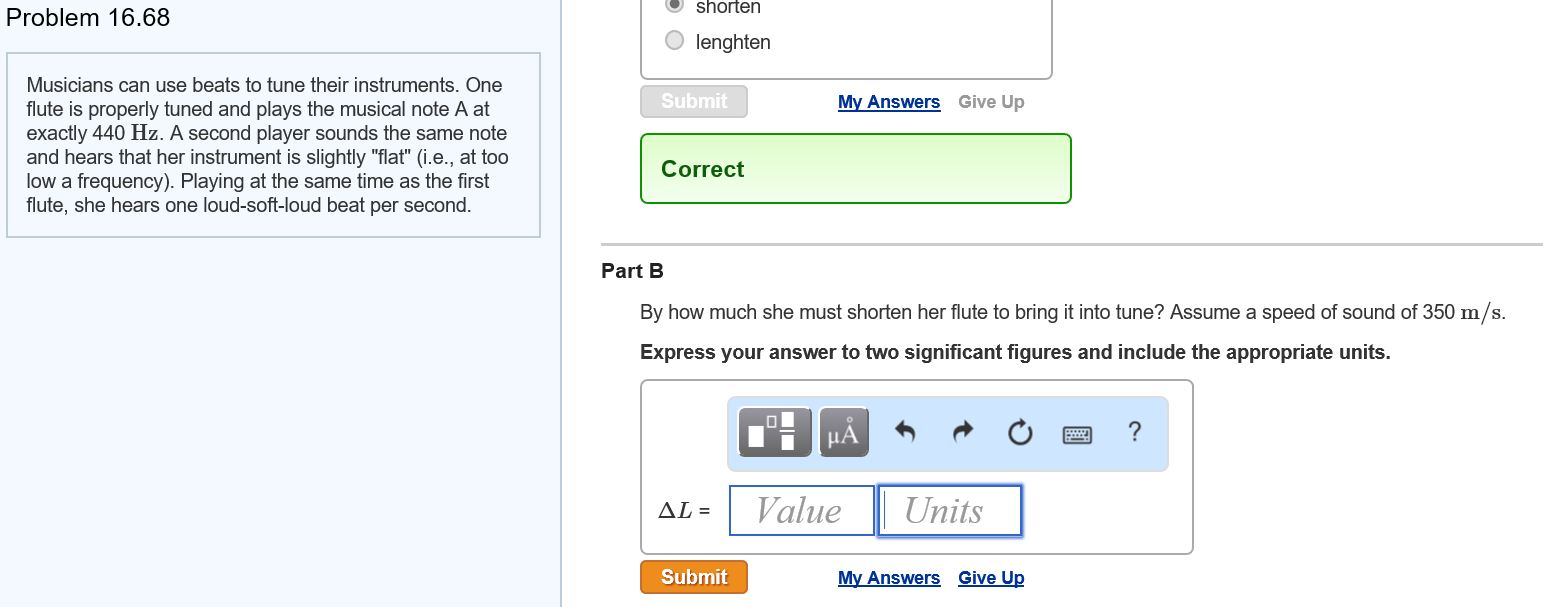The image size is (1543, 607).
Task: Click the redo arrow icon
Action: point(962,432)
